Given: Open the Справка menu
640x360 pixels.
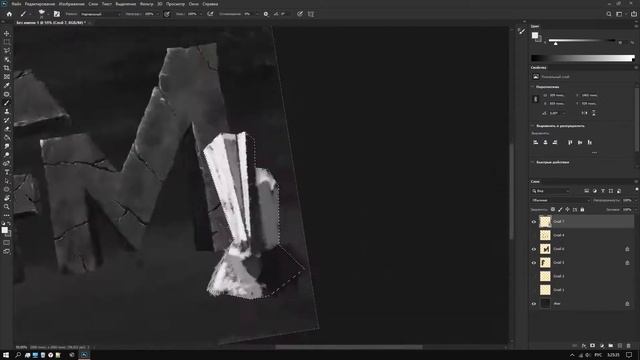Looking at the screenshot, I should [x=210, y=4].
